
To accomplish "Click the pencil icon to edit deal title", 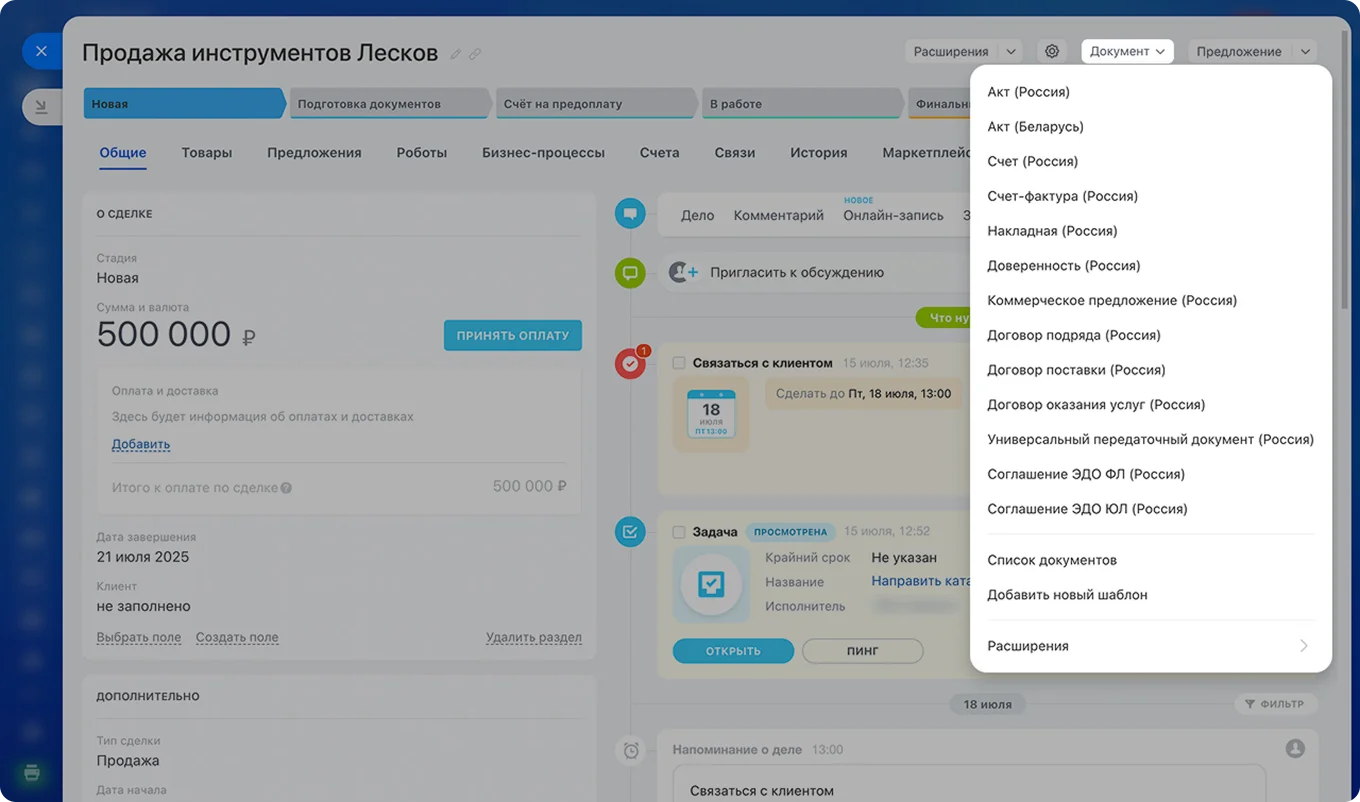I will (456, 54).
